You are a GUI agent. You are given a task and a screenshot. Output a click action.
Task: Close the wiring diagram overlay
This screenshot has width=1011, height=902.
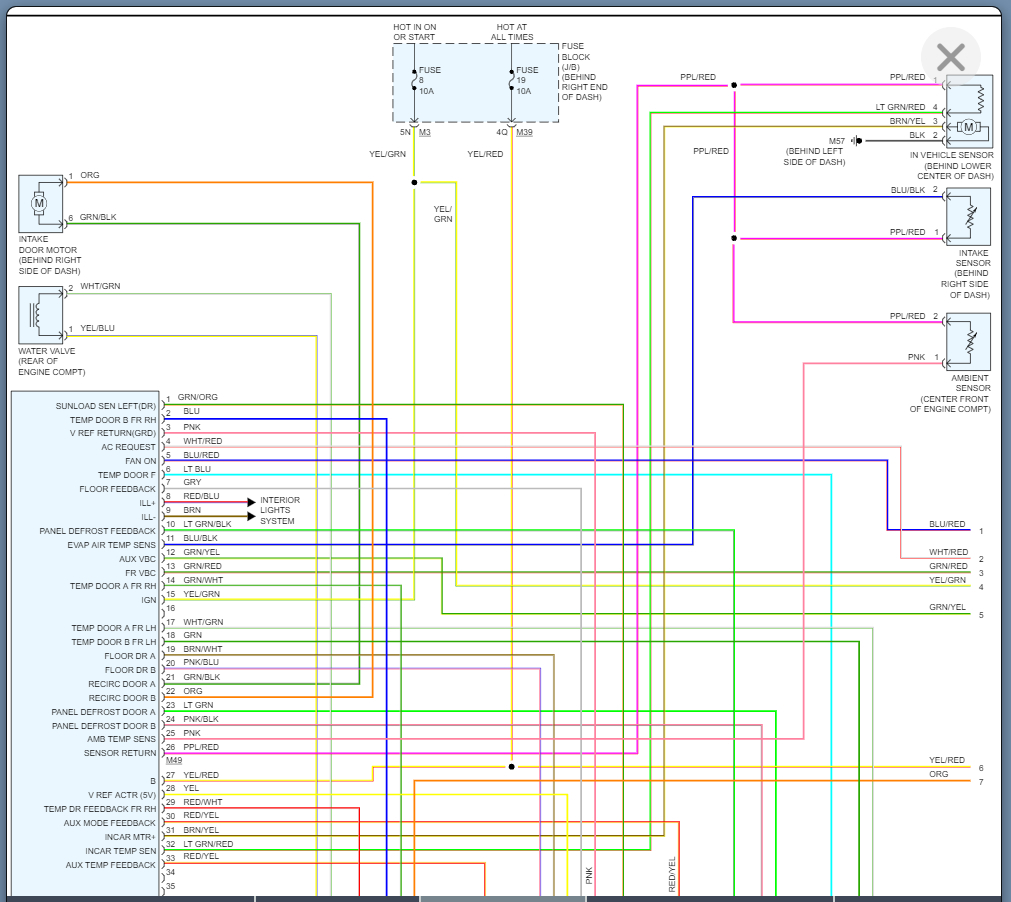(x=950, y=57)
